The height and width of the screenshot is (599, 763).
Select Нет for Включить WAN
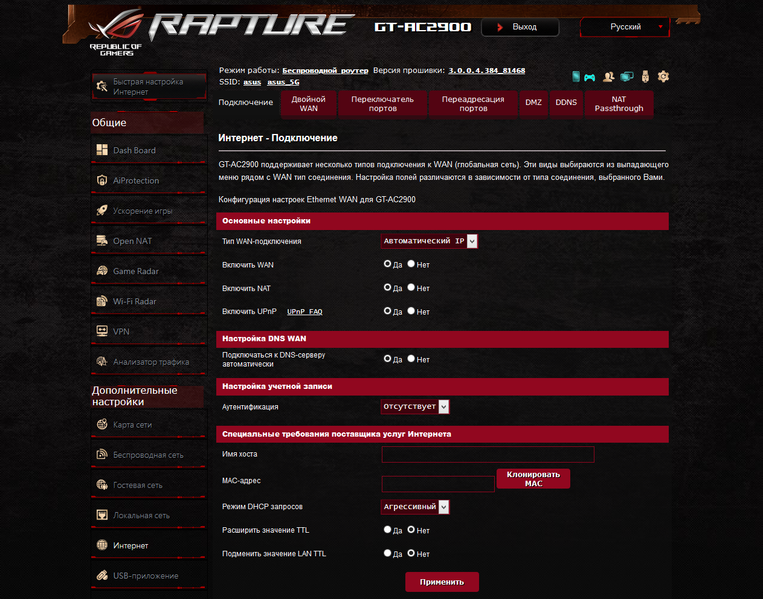tap(411, 264)
